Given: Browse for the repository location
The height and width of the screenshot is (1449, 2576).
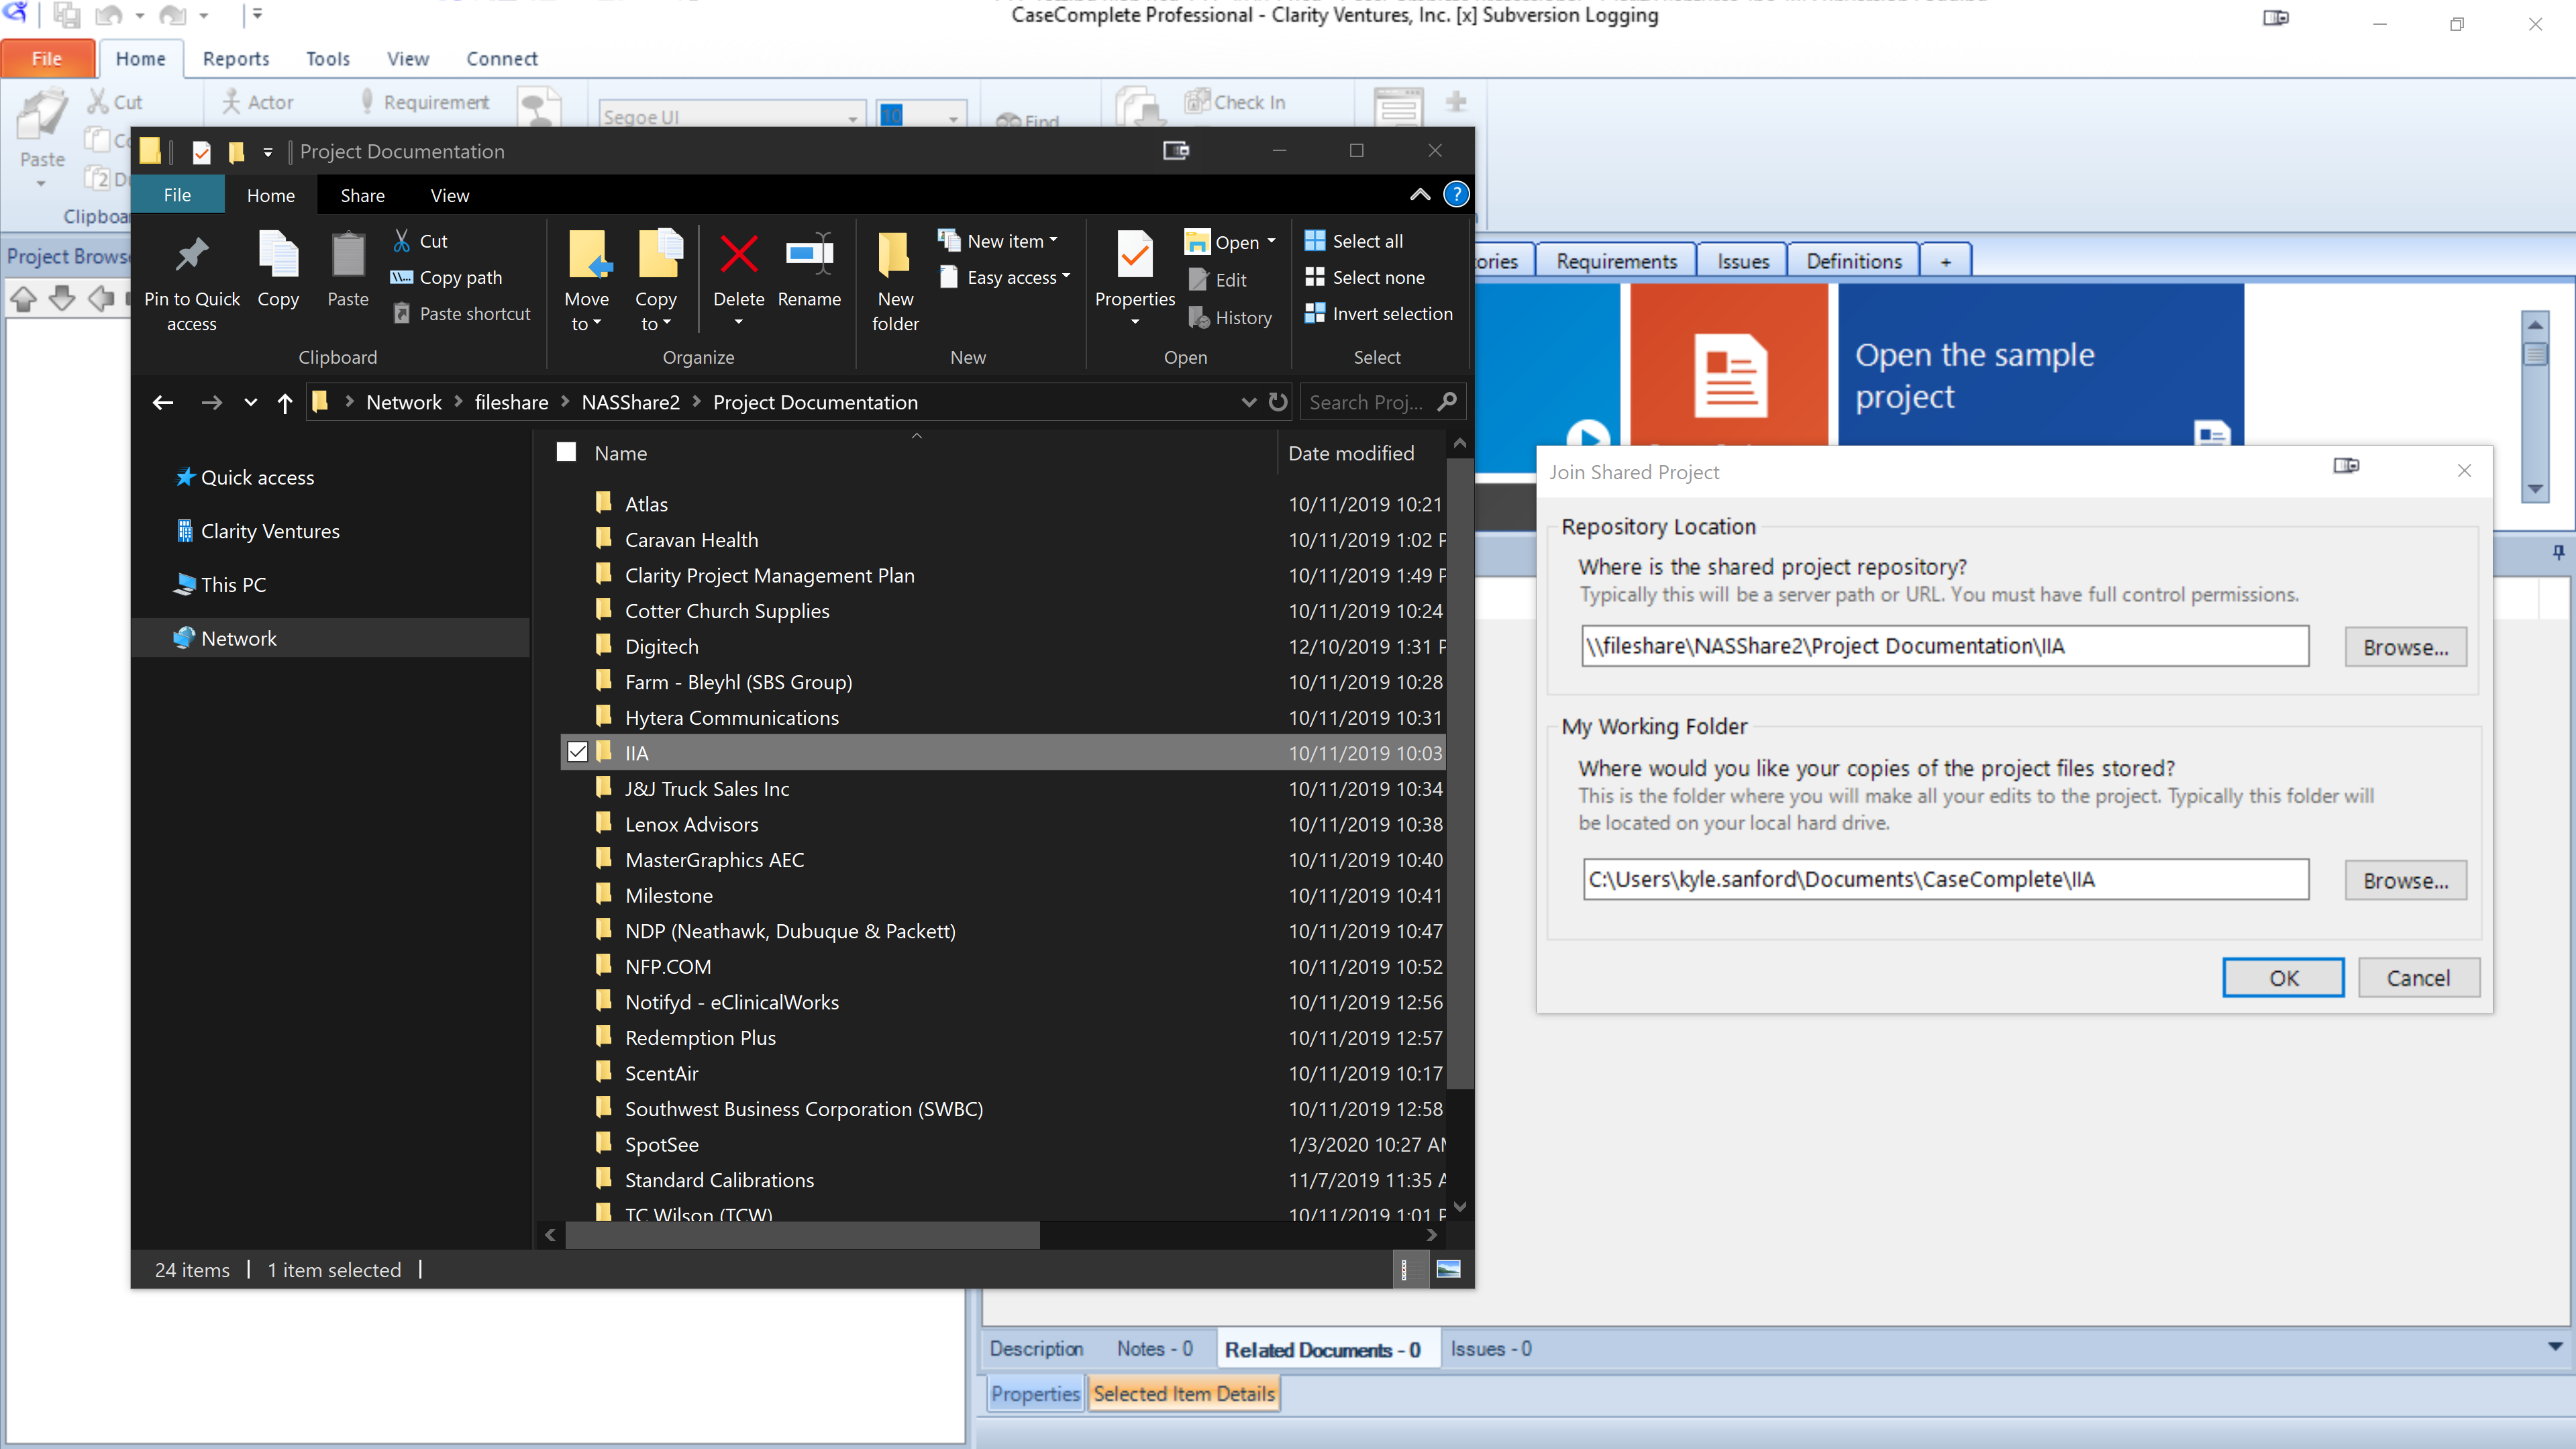Looking at the screenshot, I should point(2405,647).
